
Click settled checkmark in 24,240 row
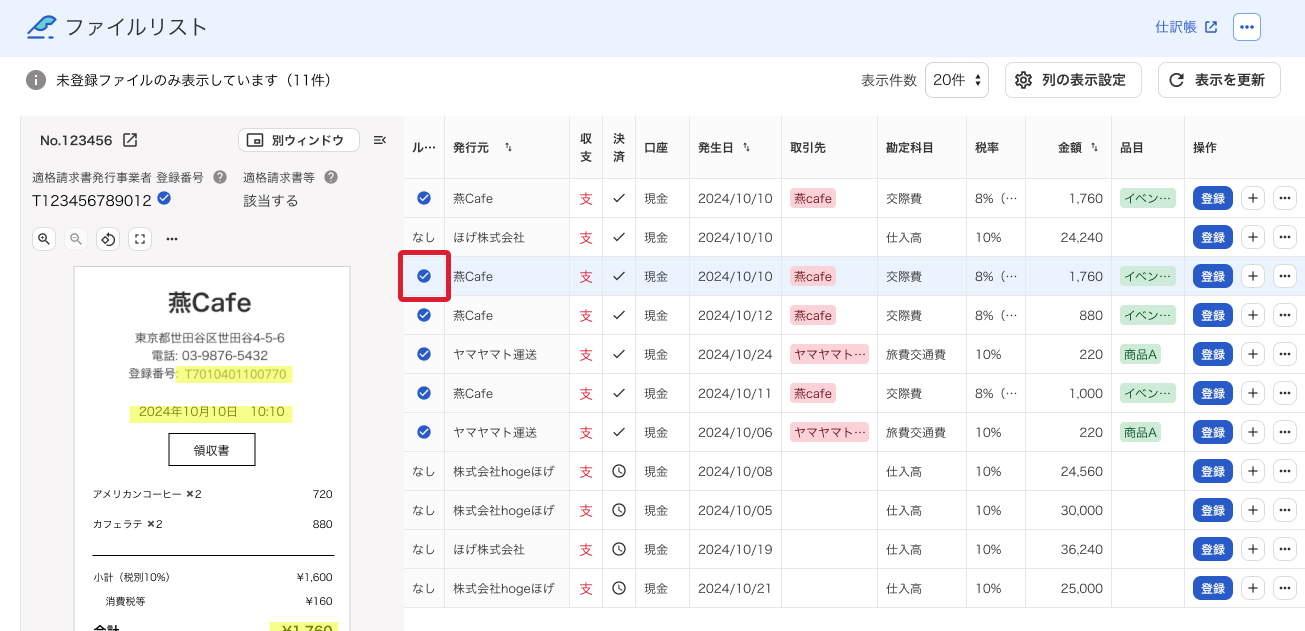tap(619, 237)
